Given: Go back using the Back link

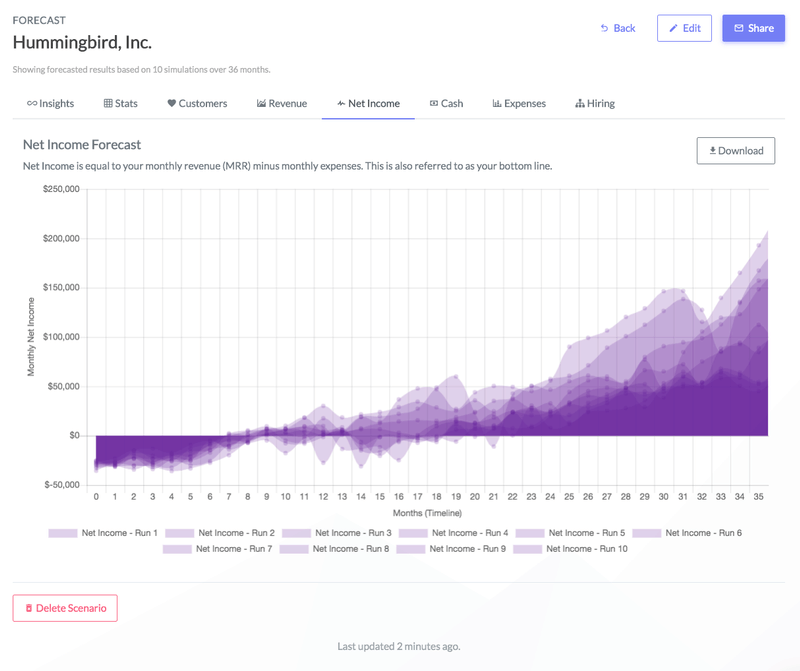Looking at the screenshot, I should point(618,28).
